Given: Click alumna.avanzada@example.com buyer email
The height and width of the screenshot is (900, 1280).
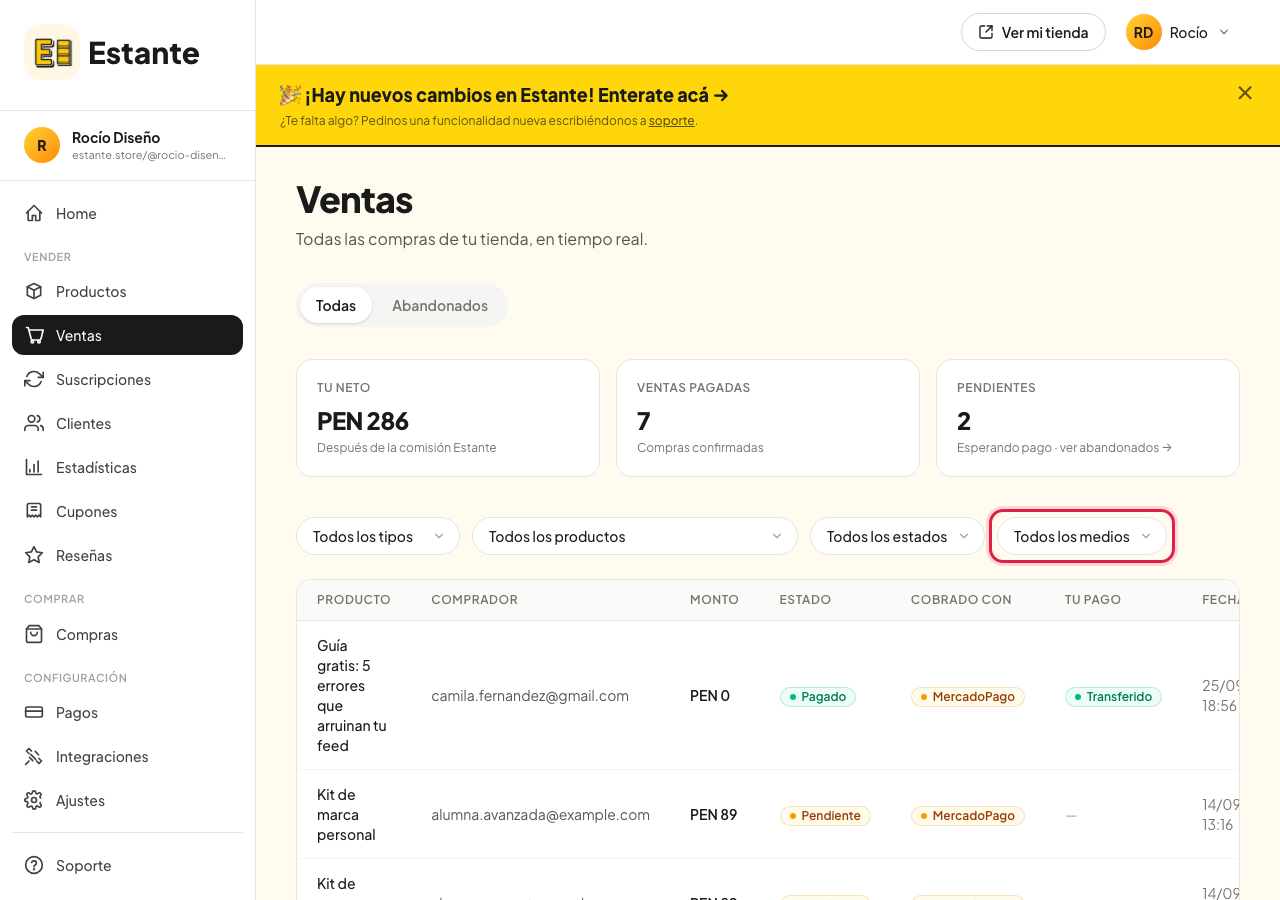Looking at the screenshot, I should tap(540, 815).
